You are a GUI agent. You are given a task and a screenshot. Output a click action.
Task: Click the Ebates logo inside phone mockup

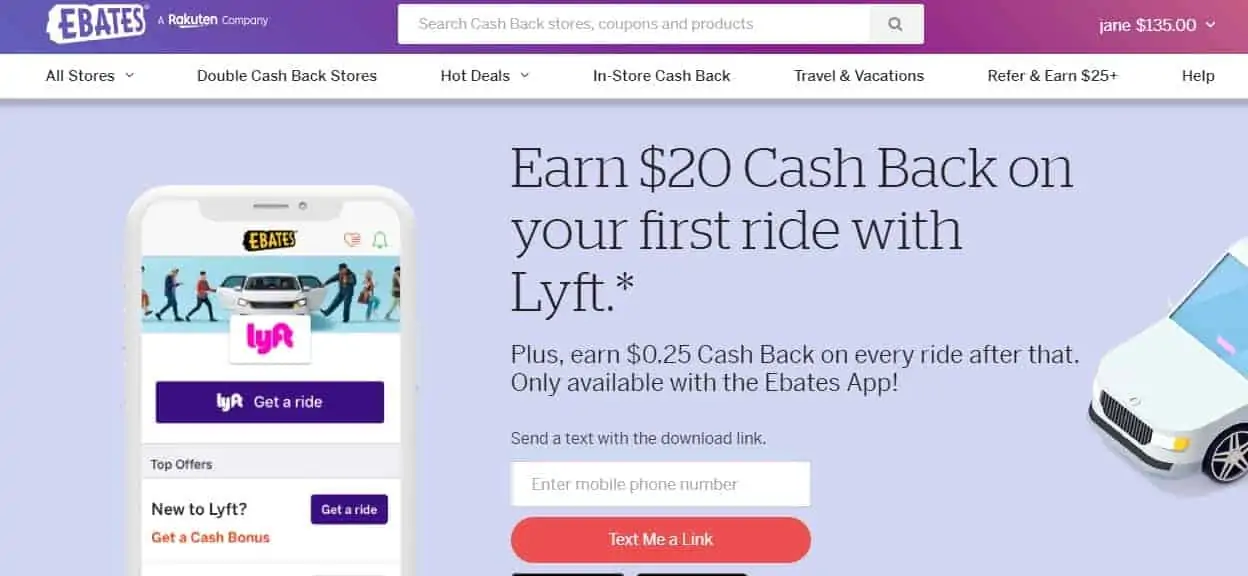tap(271, 240)
